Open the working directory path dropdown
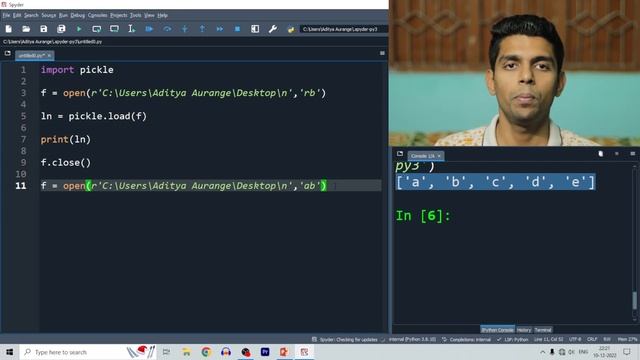This screenshot has height=360, width=640. tap(343, 29)
